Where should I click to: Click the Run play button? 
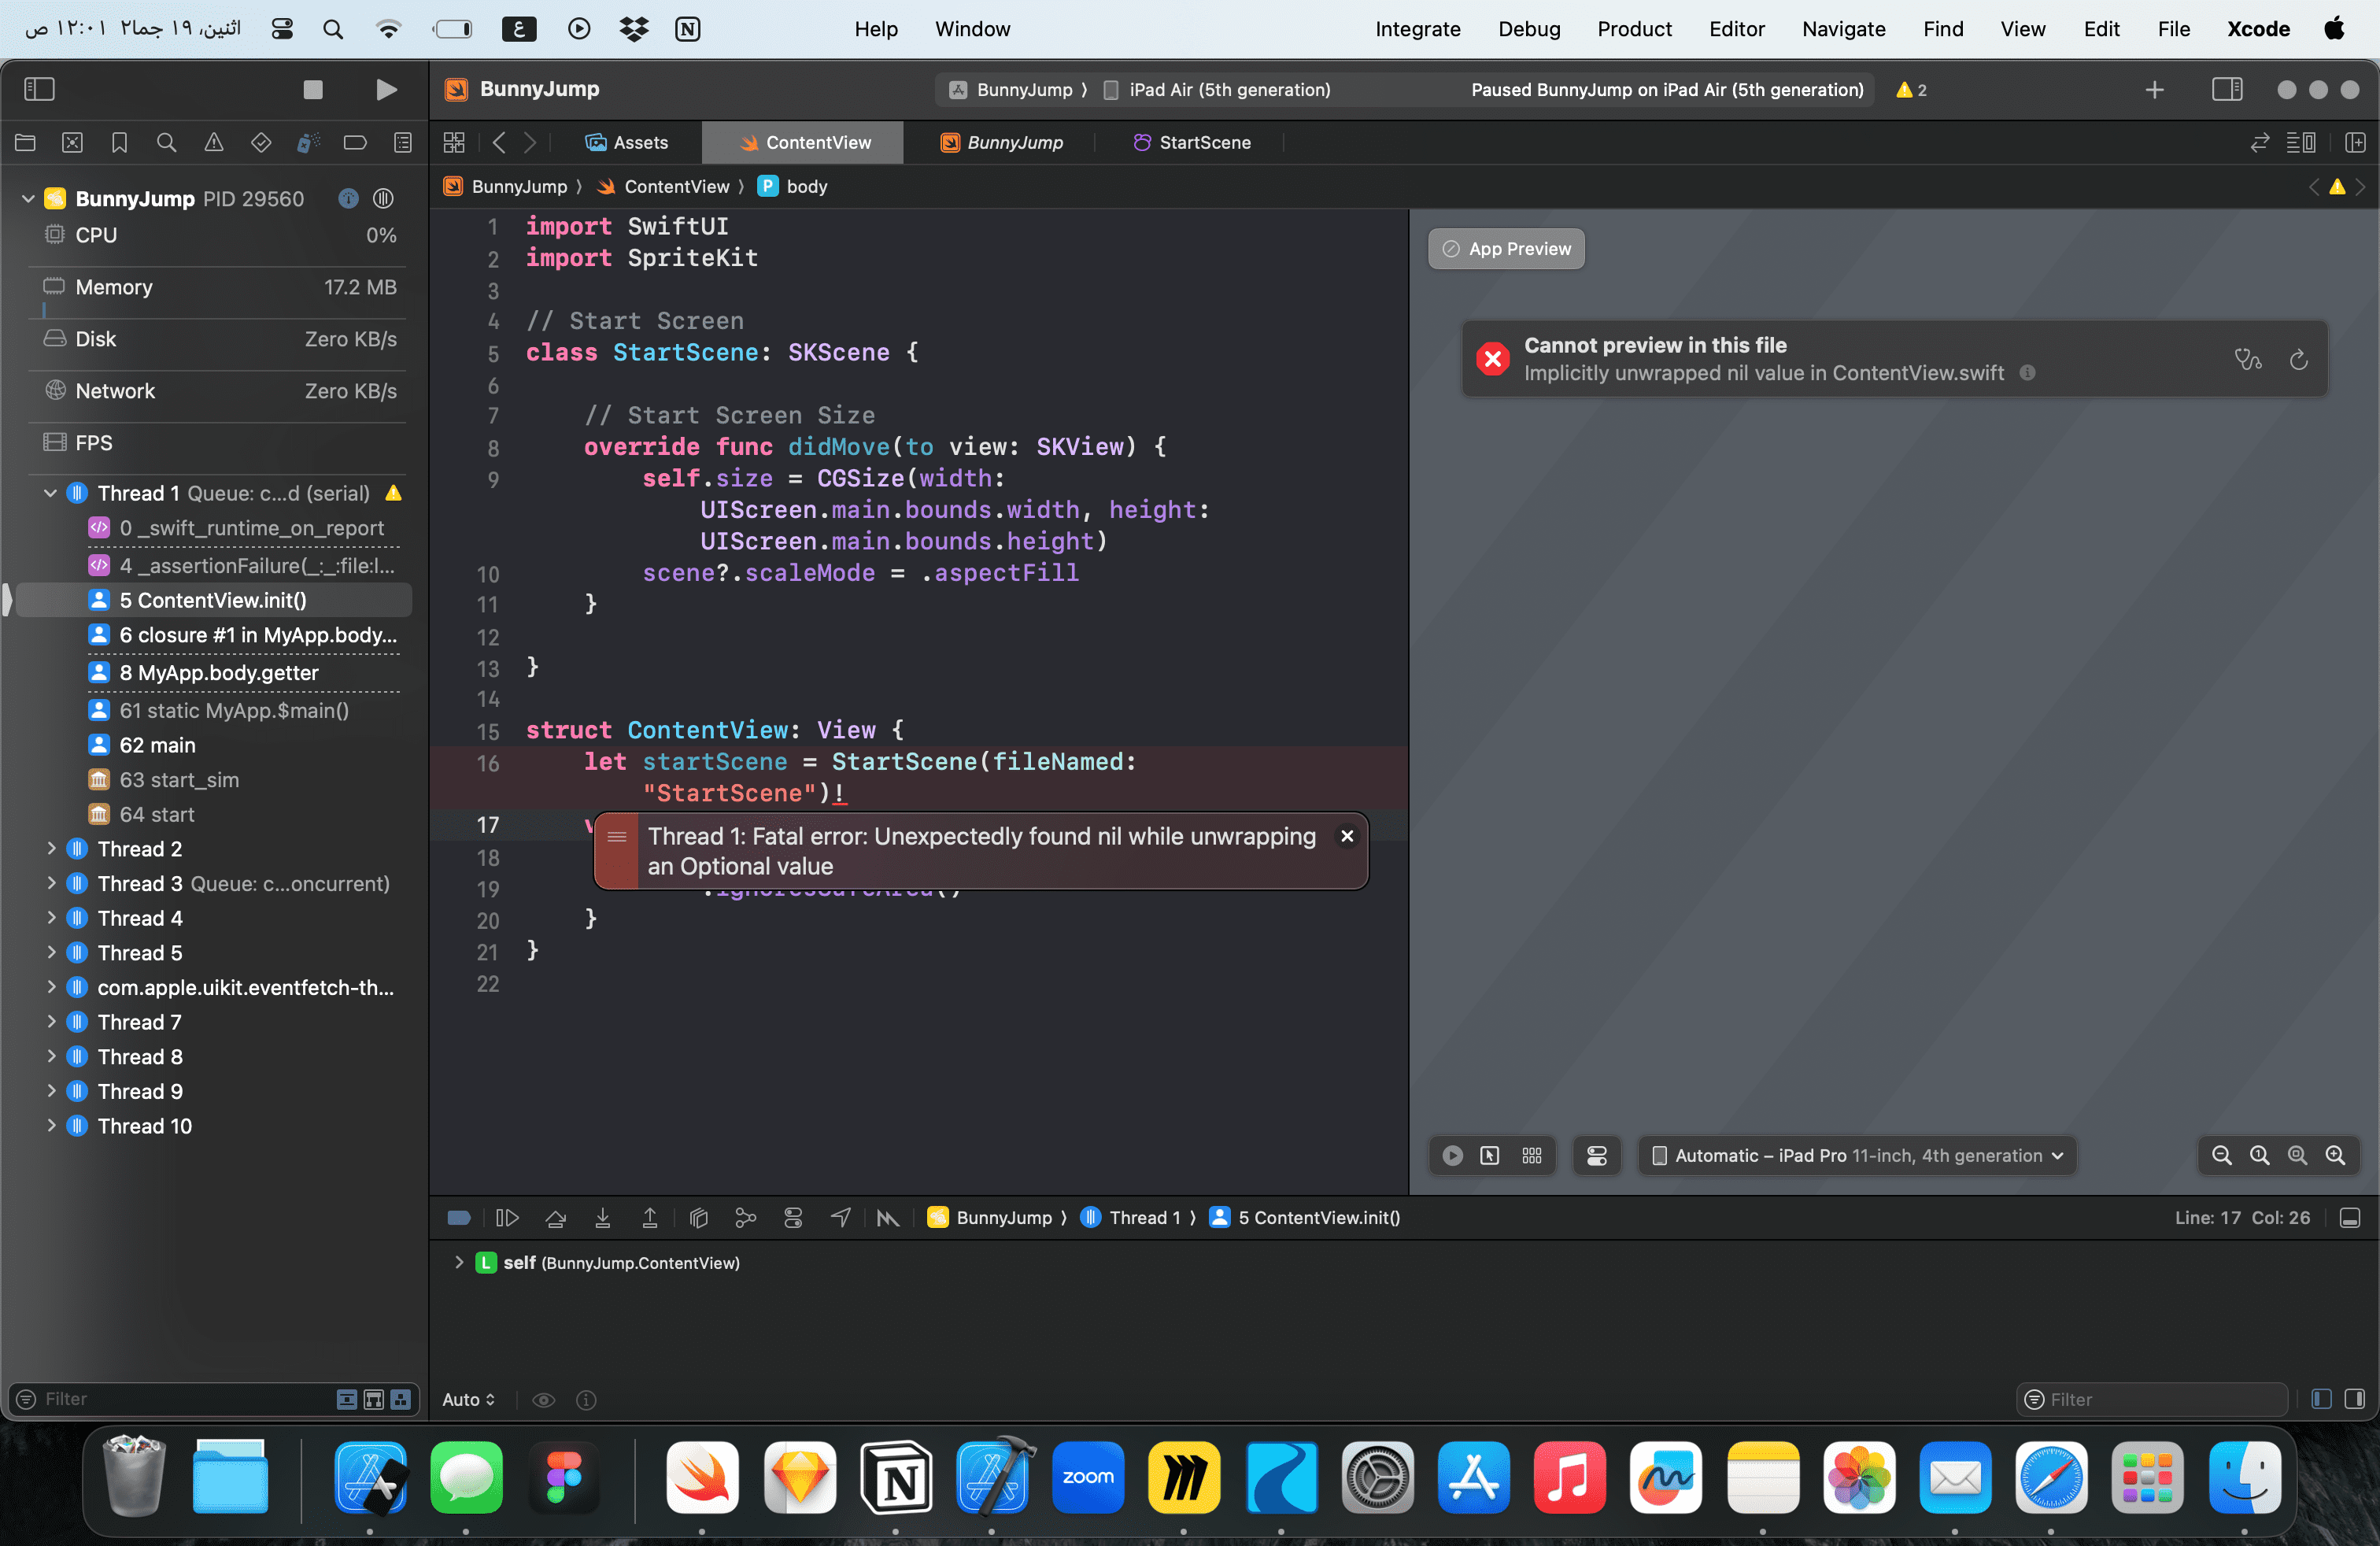point(386,89)
